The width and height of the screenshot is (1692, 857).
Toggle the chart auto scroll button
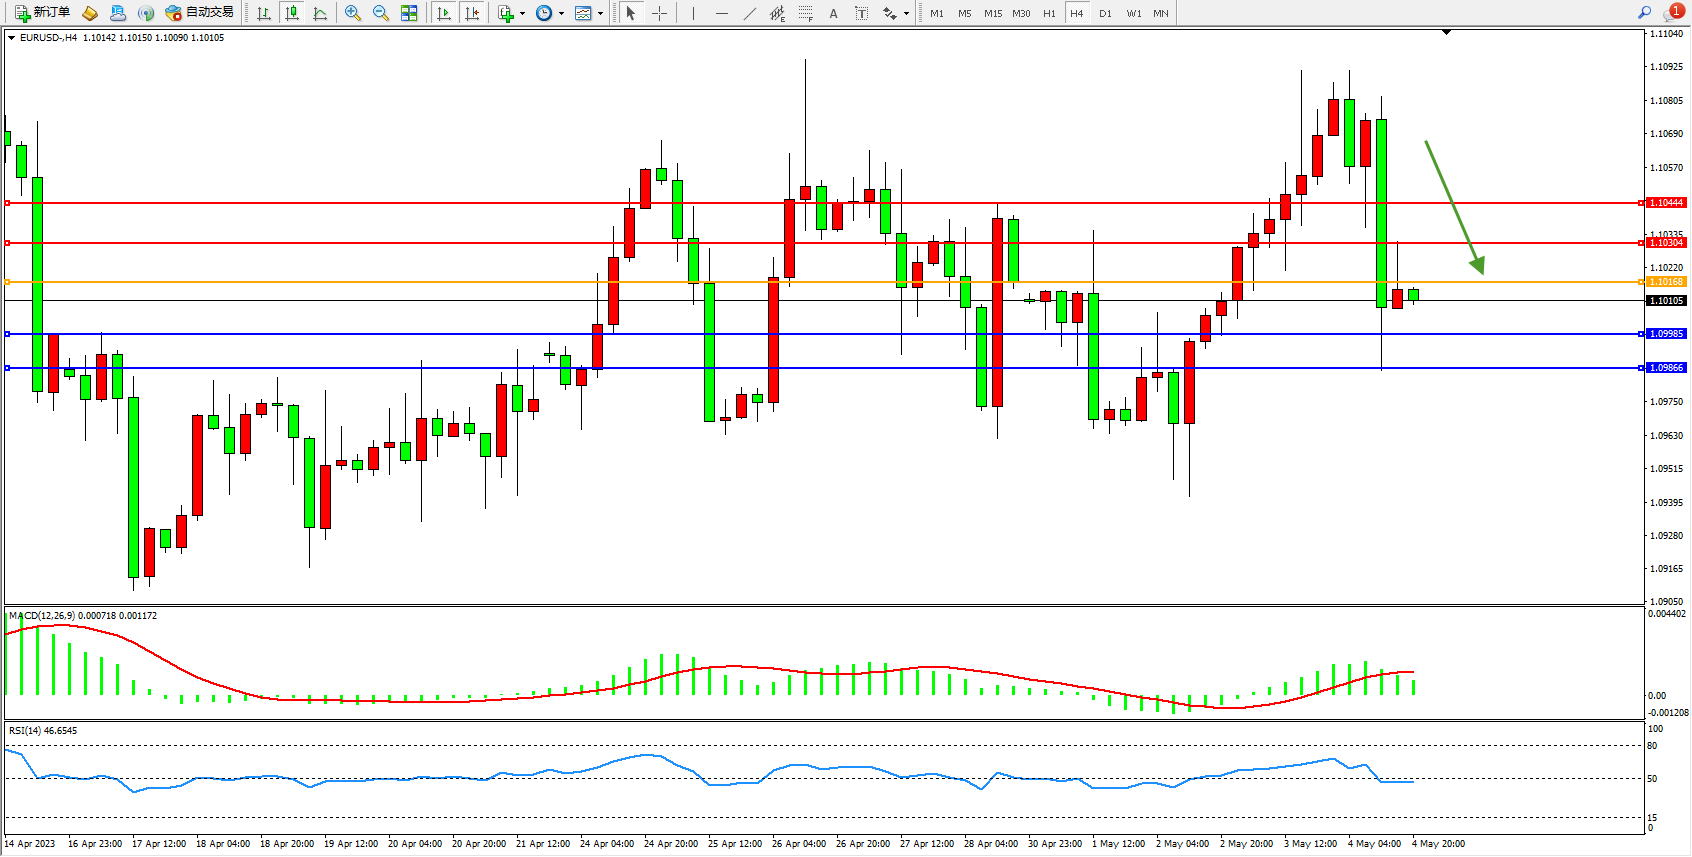pyautogui.click(x=444, y=13)
